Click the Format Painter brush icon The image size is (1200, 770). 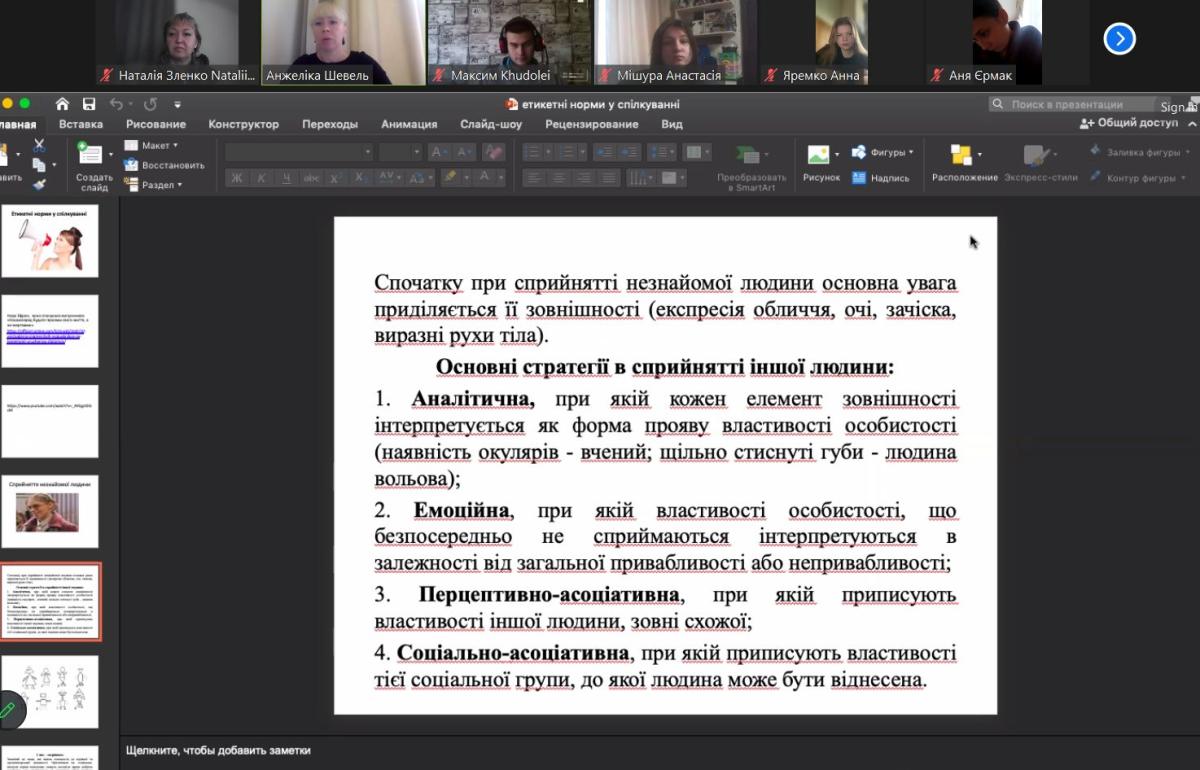[x=39, y=184]
